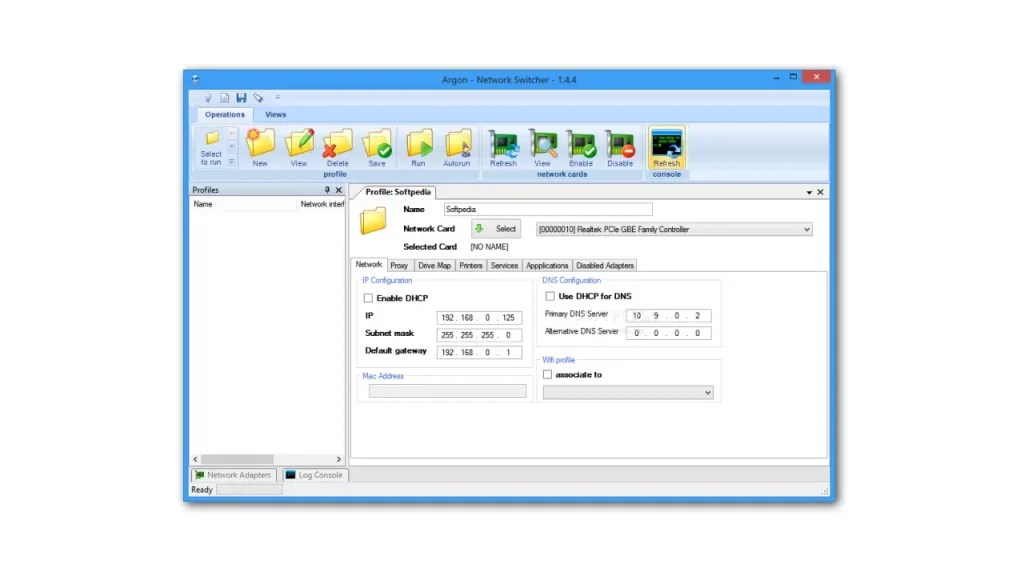Click the Select network card button
The image size is (1024, 576).
tap(495, 228)
